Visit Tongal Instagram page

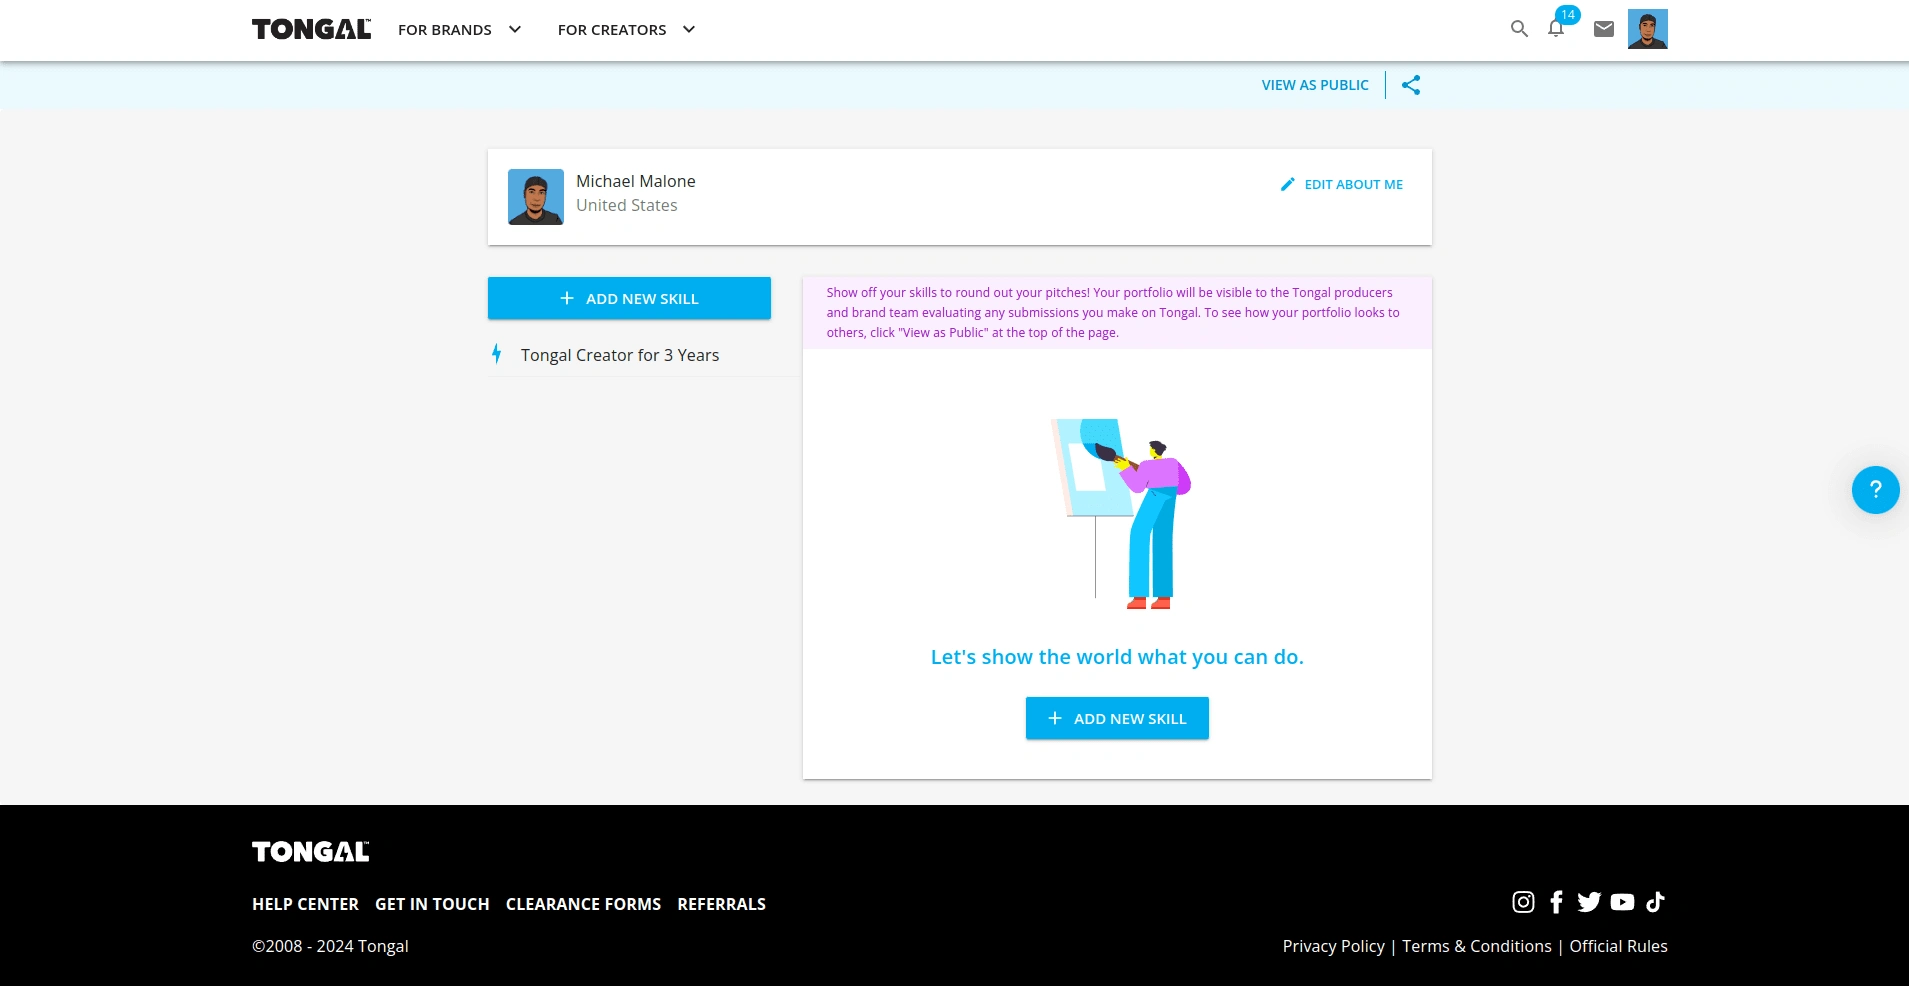pos(1523,902)
